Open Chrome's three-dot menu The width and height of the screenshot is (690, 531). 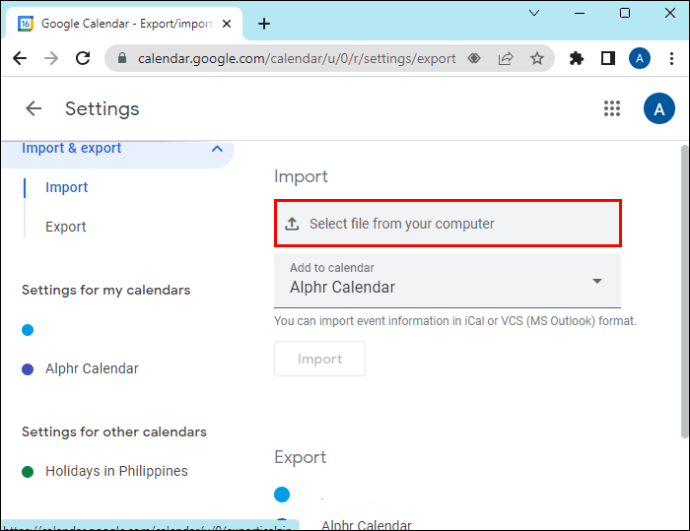coord(671,58)
